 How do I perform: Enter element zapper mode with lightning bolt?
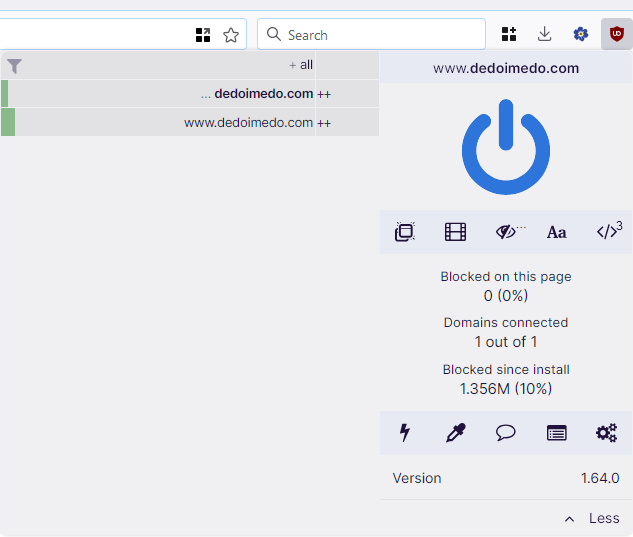pyautogui.click(x=405, y=433)
